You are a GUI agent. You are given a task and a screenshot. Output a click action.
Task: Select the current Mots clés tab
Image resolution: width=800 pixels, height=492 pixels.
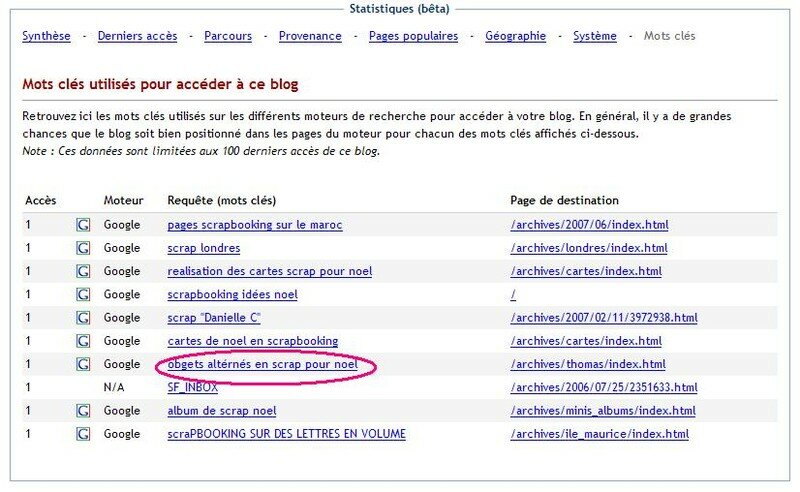pos(669,36)
